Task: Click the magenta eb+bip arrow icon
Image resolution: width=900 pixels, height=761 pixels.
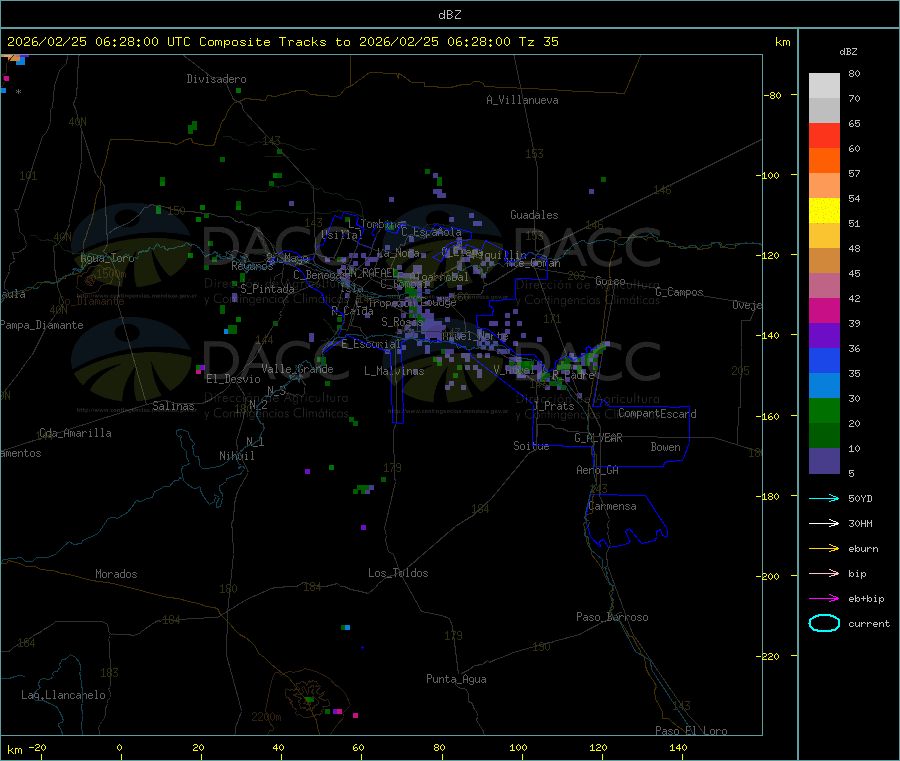Action: tap(824, 599)
